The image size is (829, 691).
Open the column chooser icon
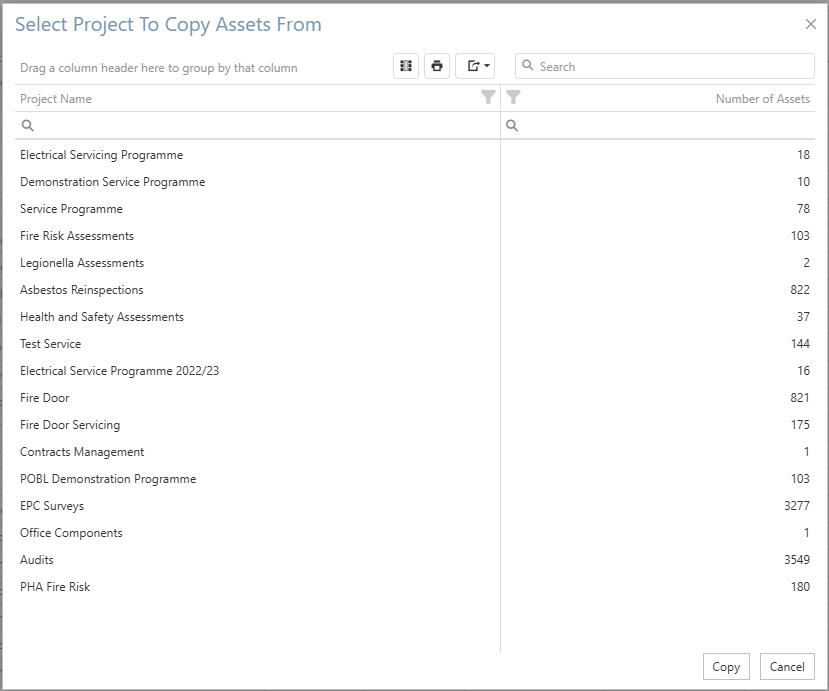406,66
